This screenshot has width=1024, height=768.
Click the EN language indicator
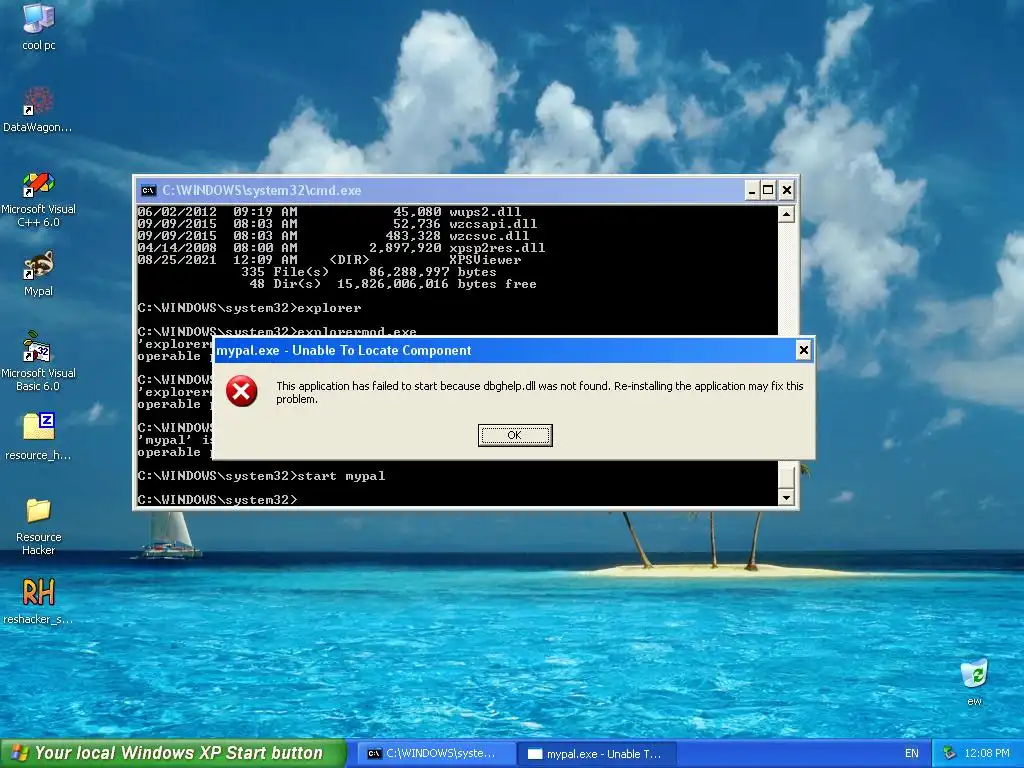tap(912, 753)
